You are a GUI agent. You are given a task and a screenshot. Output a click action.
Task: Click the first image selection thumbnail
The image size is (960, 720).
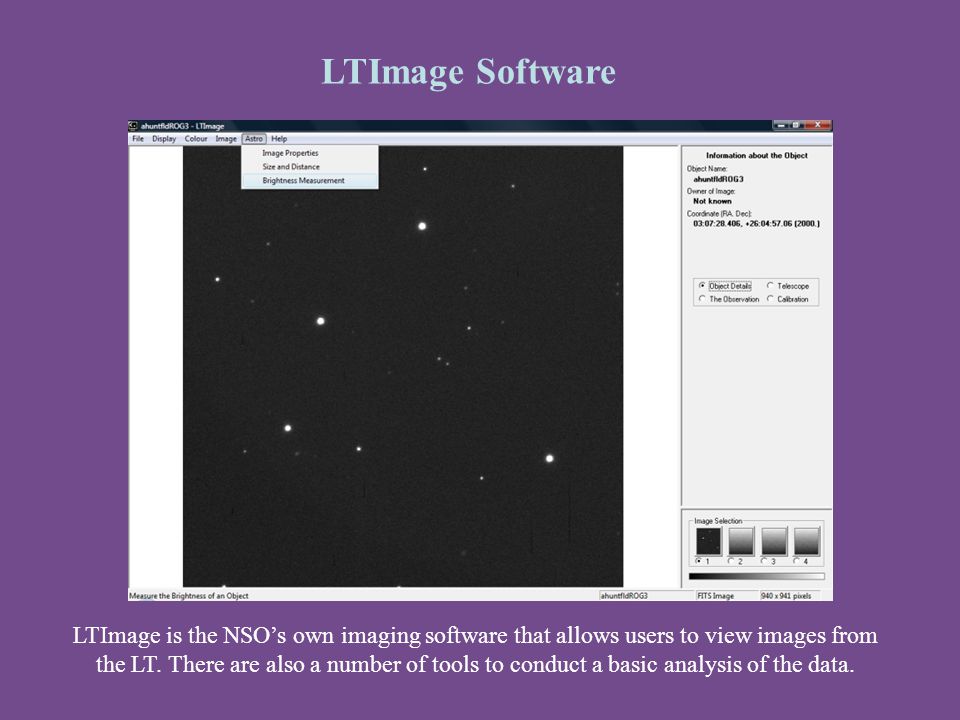[708, 542]
